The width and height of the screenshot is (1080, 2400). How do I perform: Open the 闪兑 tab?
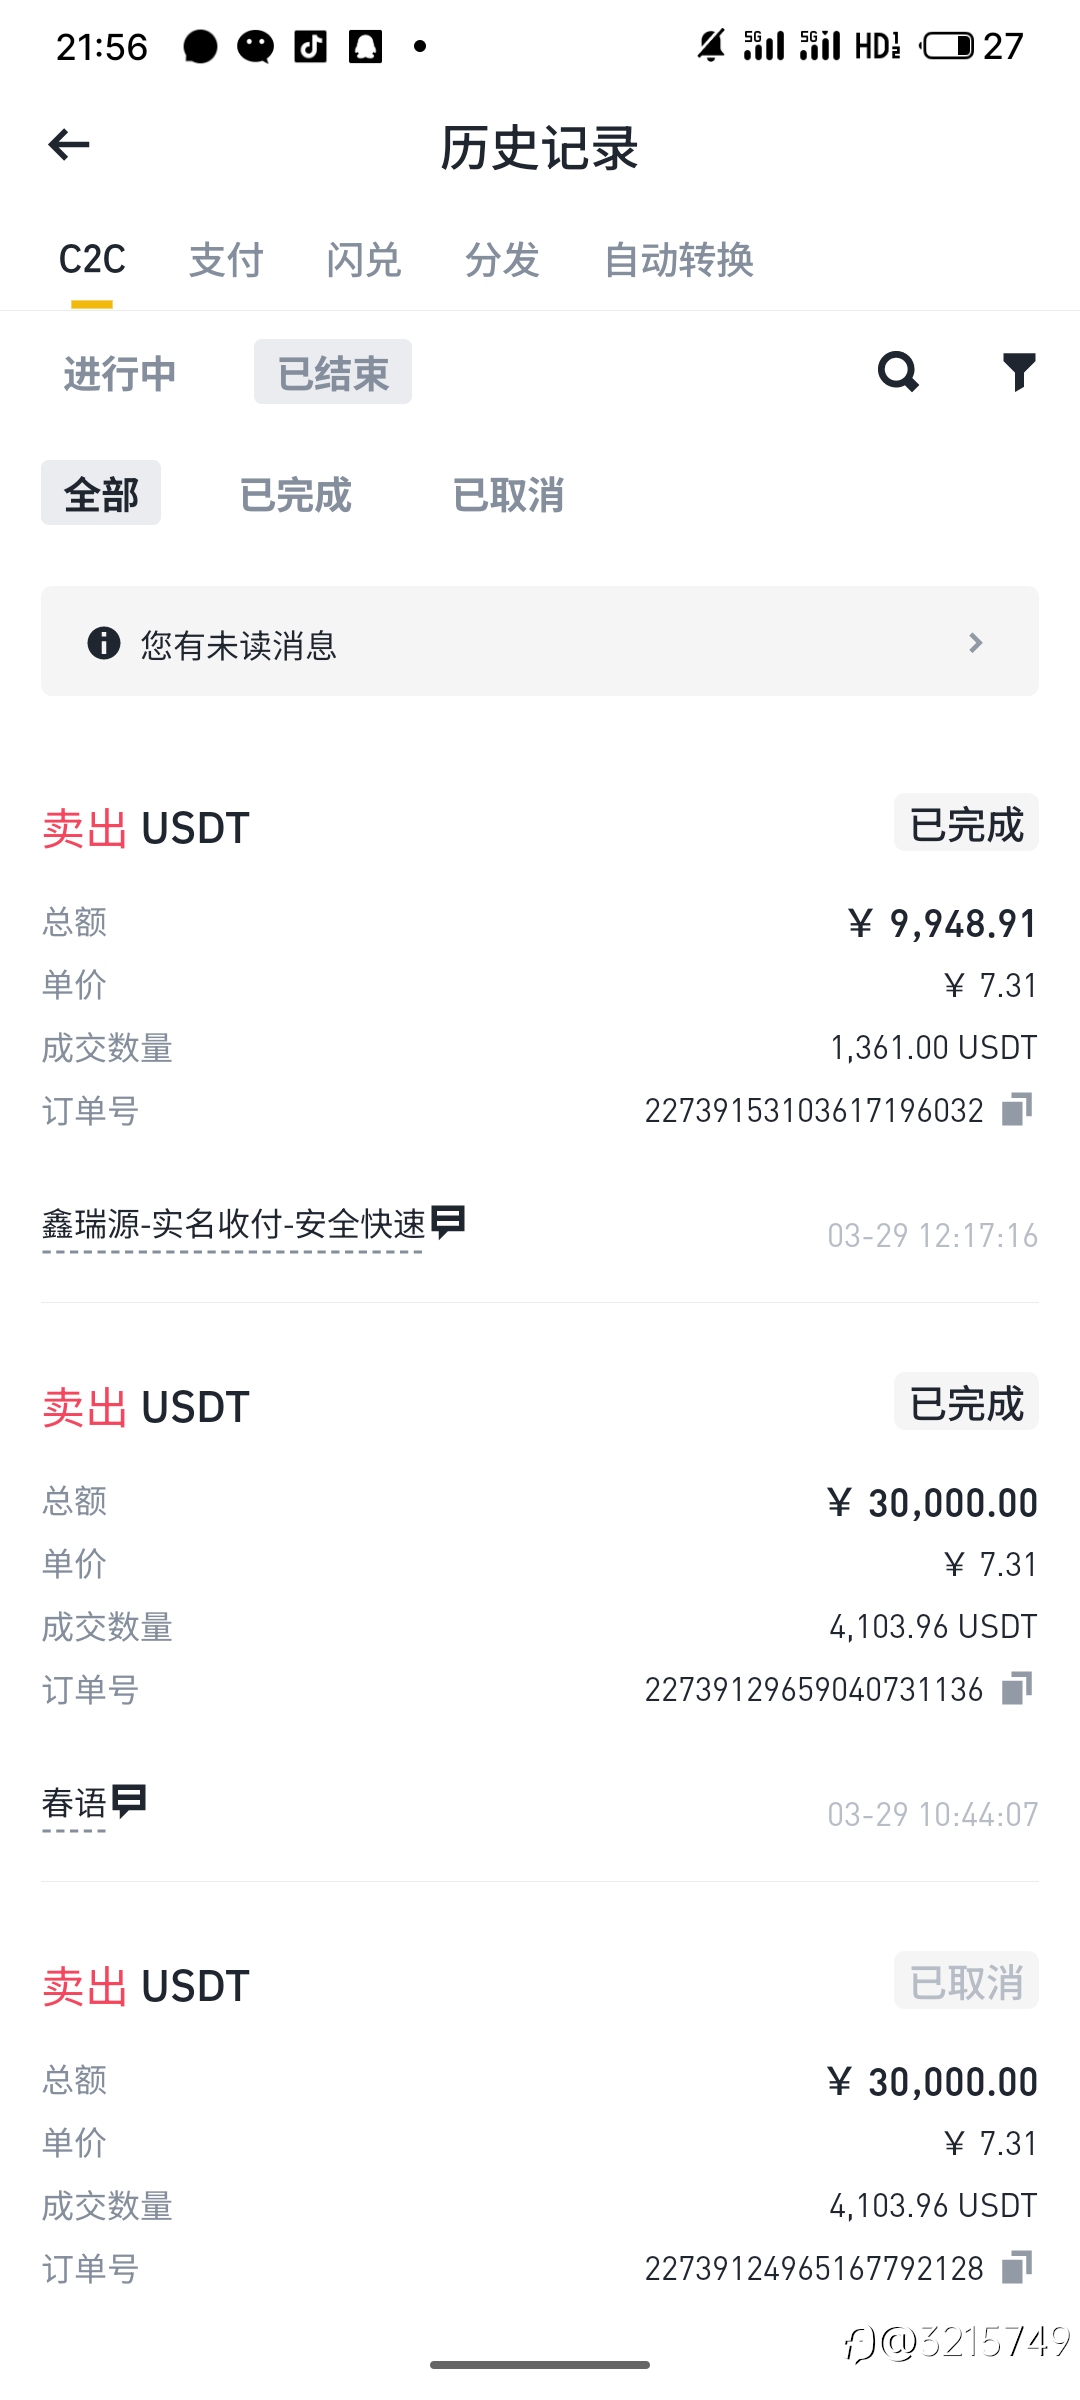(x=364, y=260)
